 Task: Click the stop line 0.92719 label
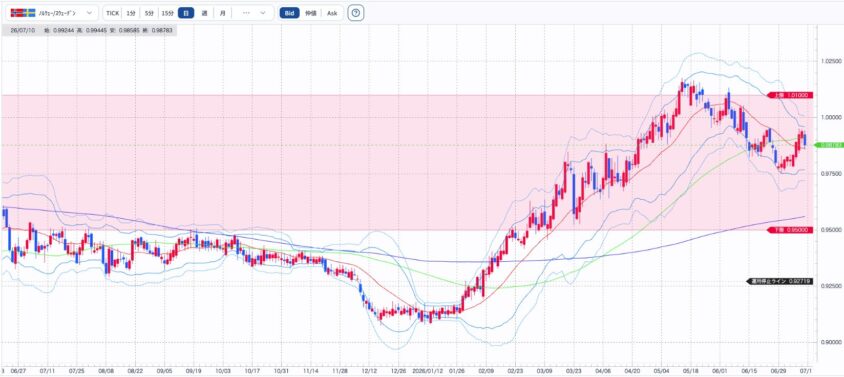click(778, 281)
